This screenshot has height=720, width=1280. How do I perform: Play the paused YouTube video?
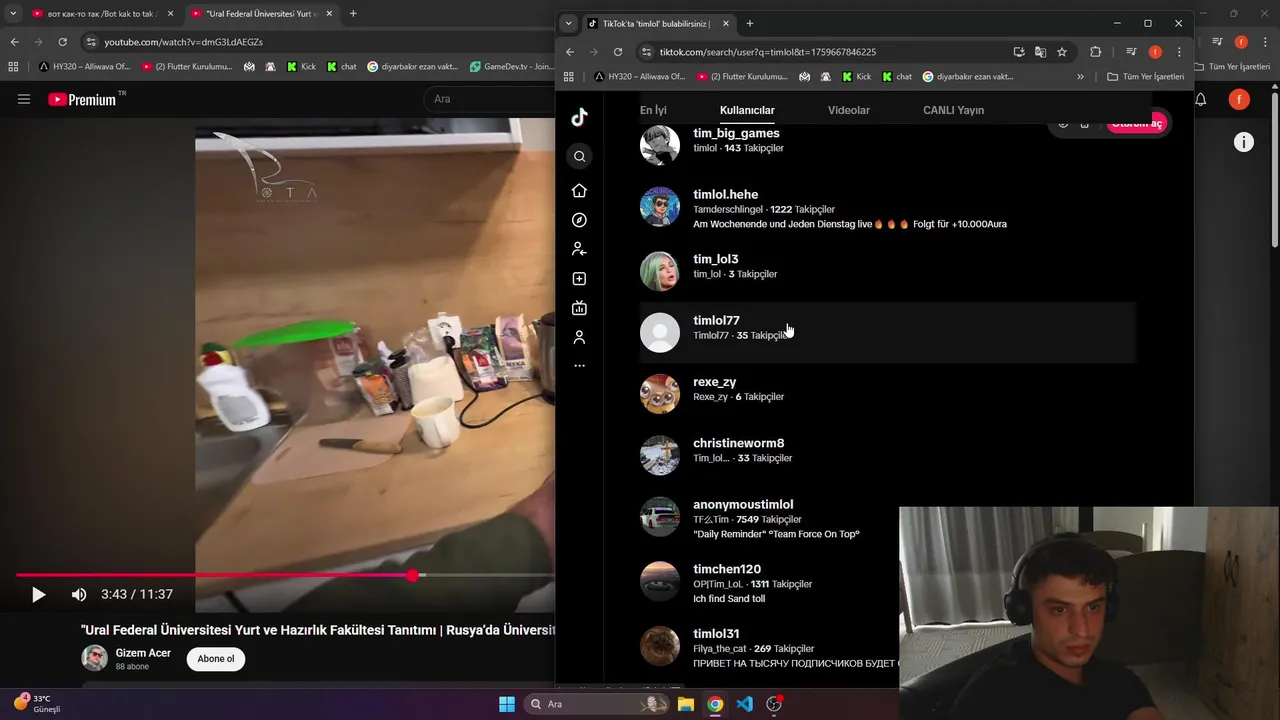[38, 594]
